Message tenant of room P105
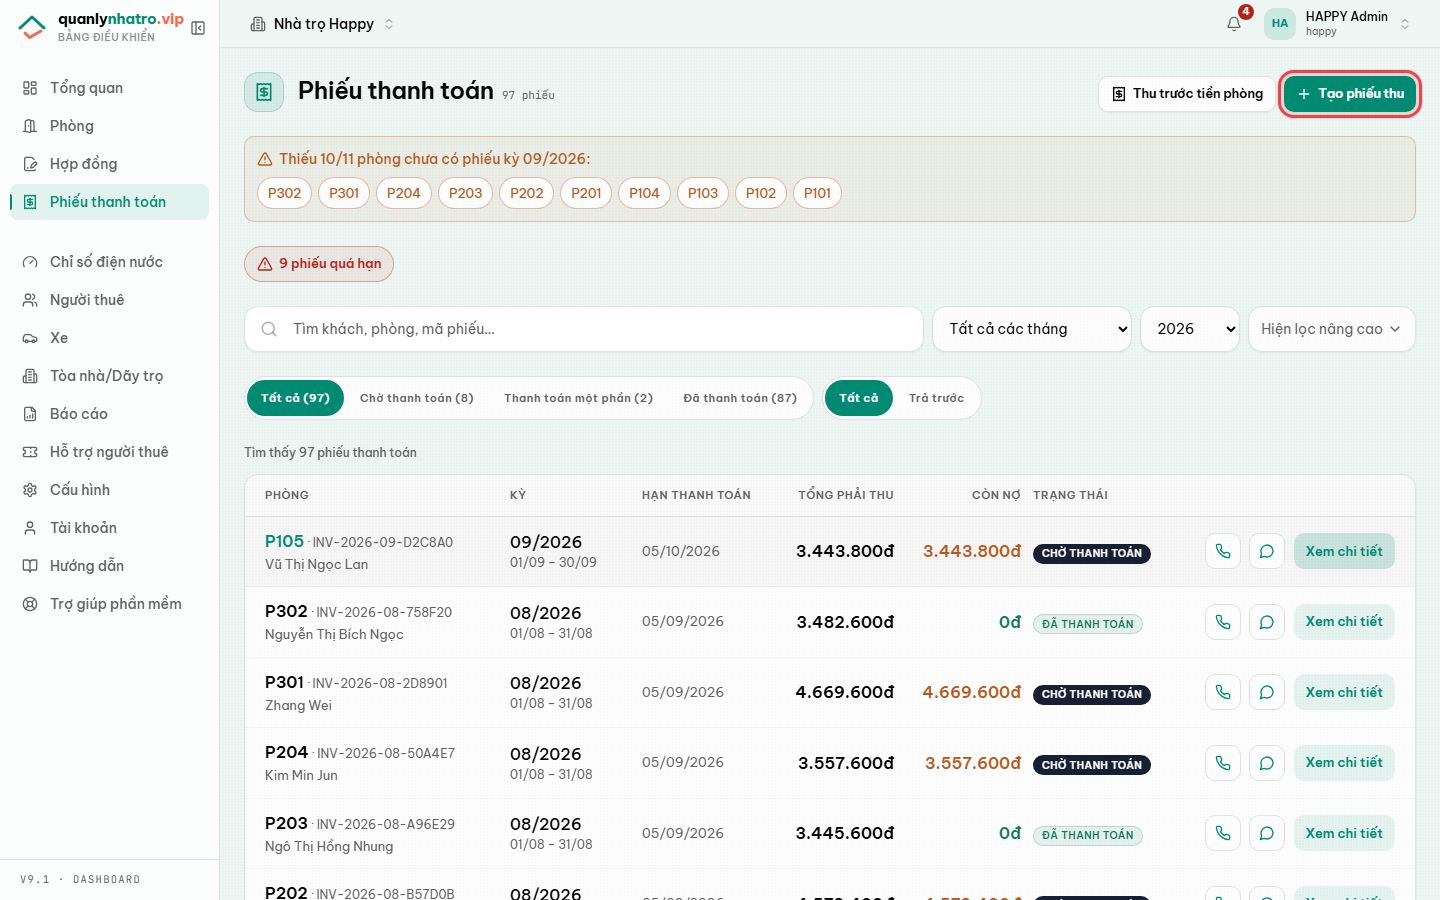The image size is (1440, 900). pyautogui.click(x=1267, y=551)
